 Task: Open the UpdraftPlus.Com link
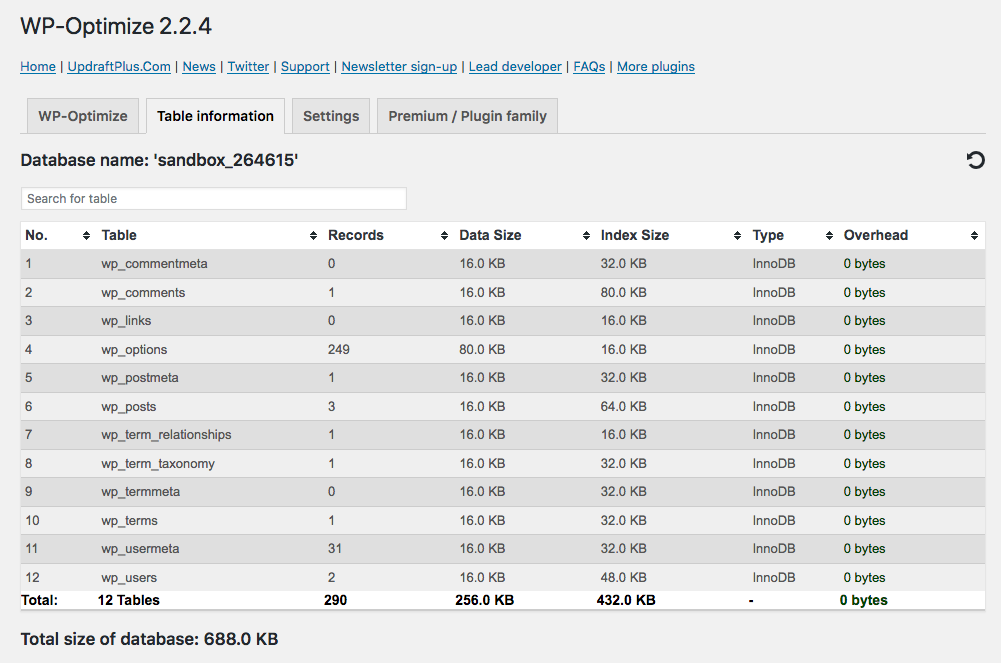119,66
